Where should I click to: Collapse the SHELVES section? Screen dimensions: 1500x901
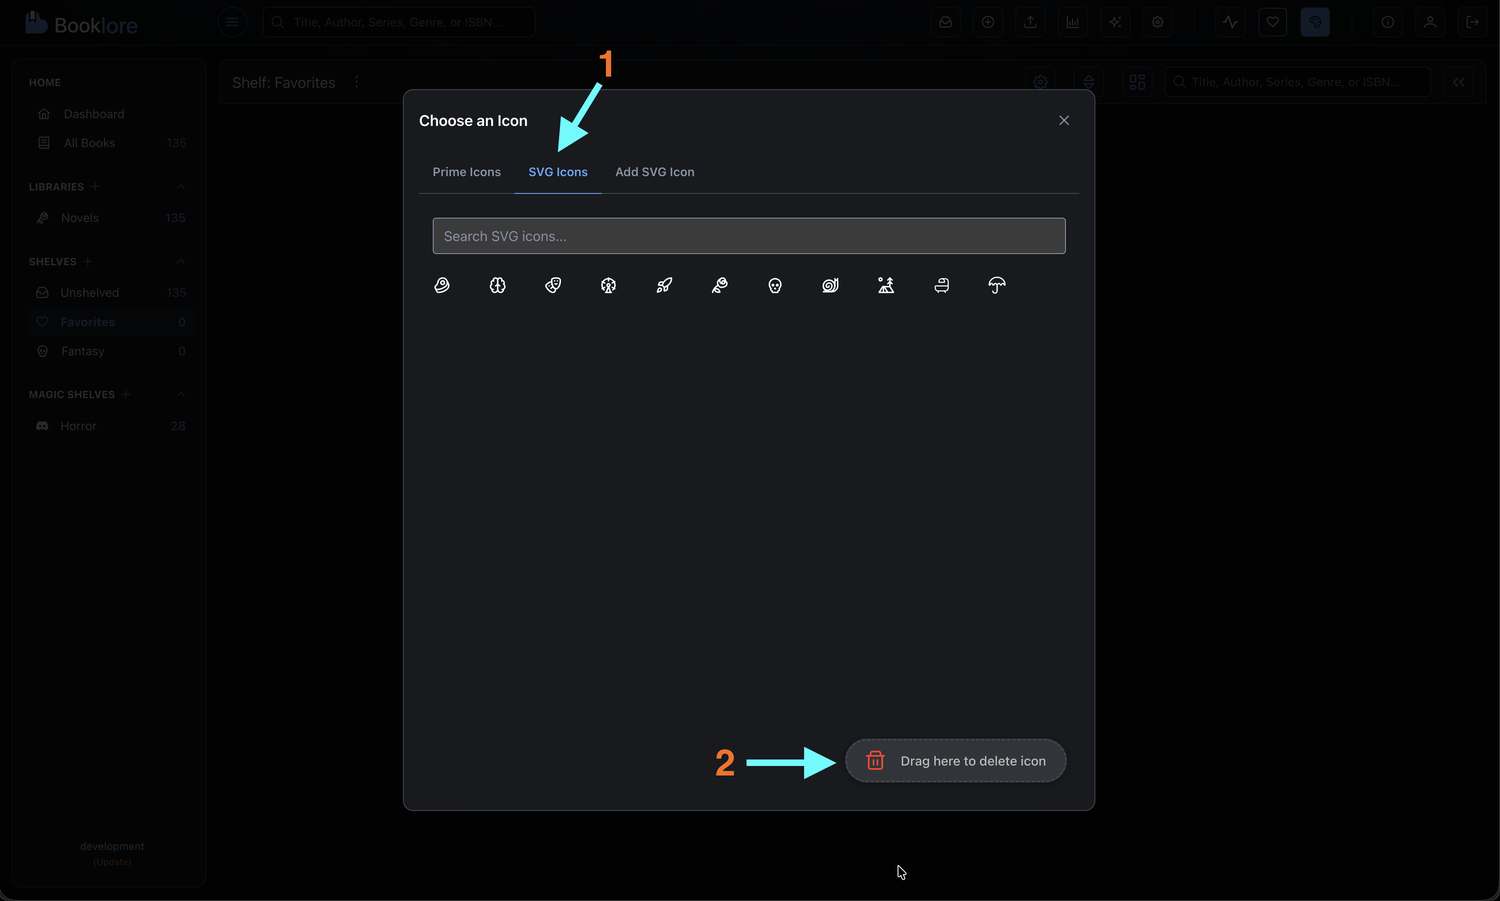pos(180,261)
